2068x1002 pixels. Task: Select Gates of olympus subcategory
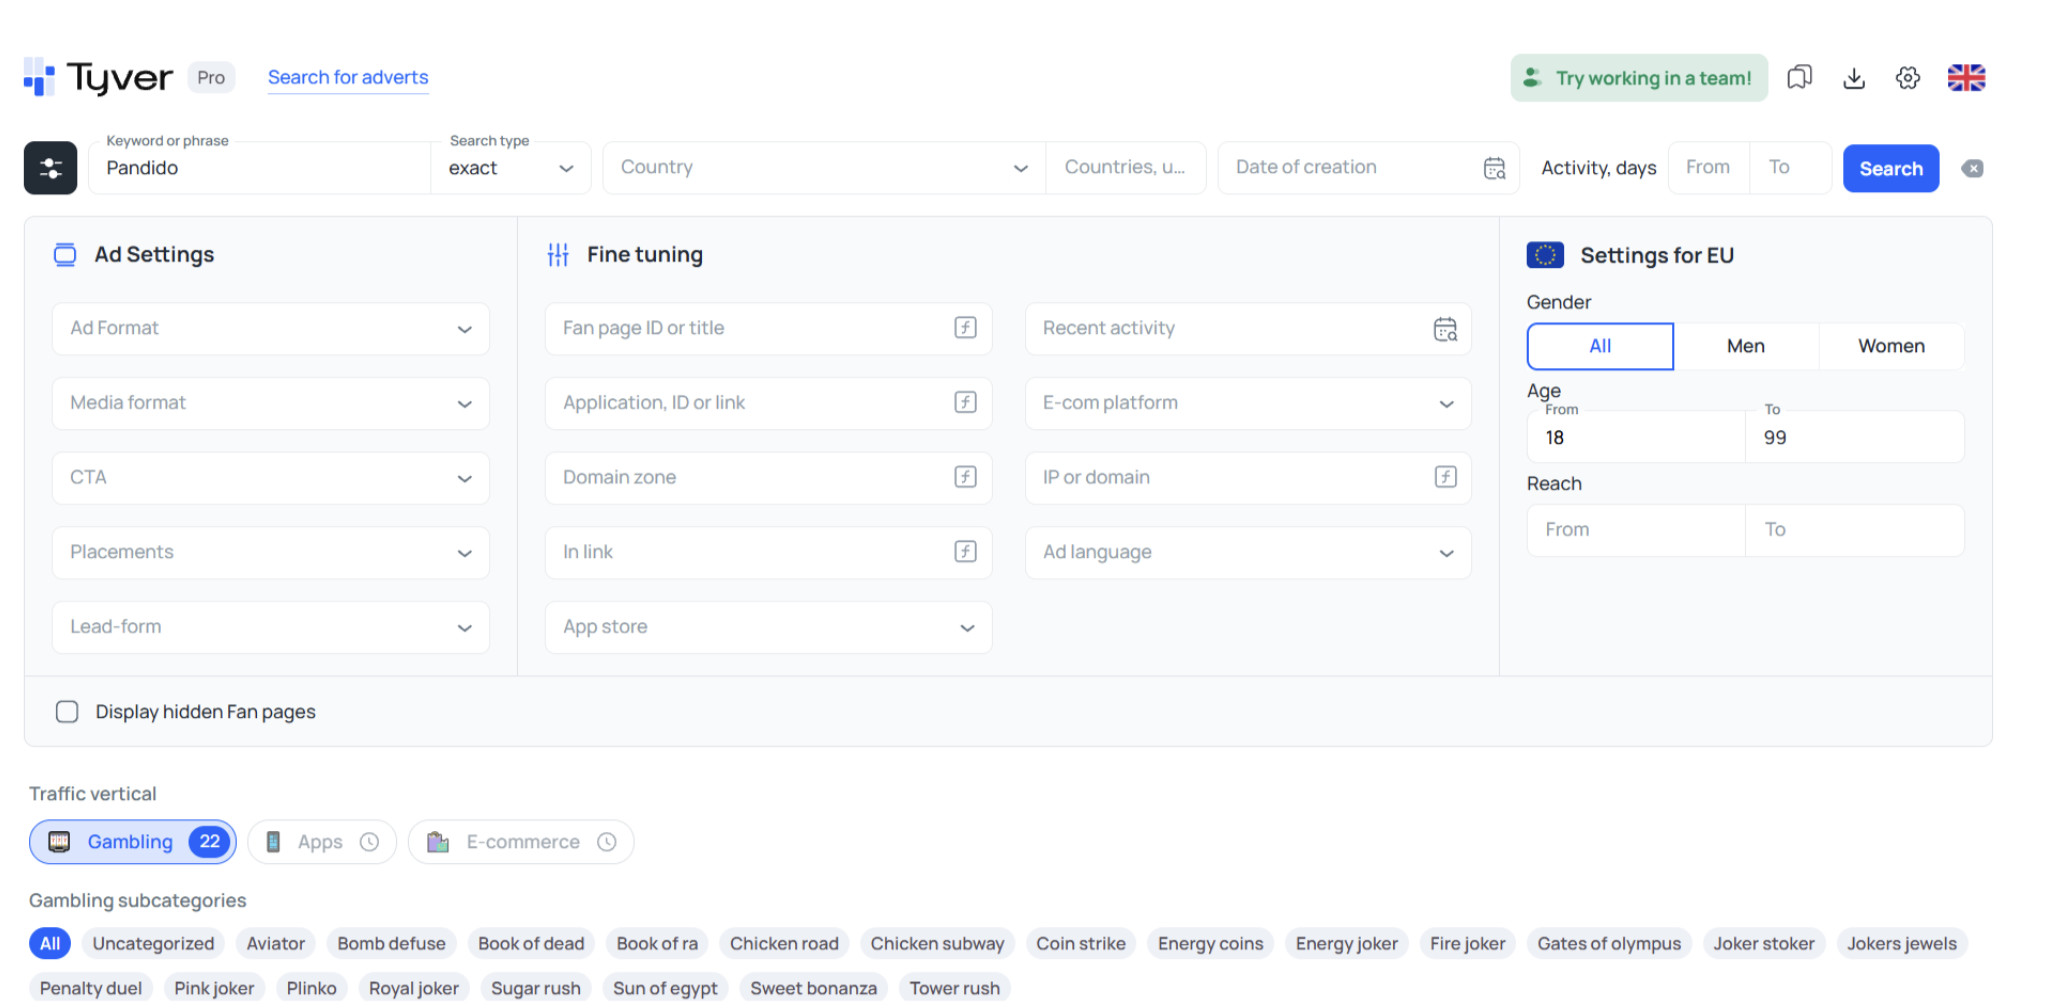pos(1609,944)
